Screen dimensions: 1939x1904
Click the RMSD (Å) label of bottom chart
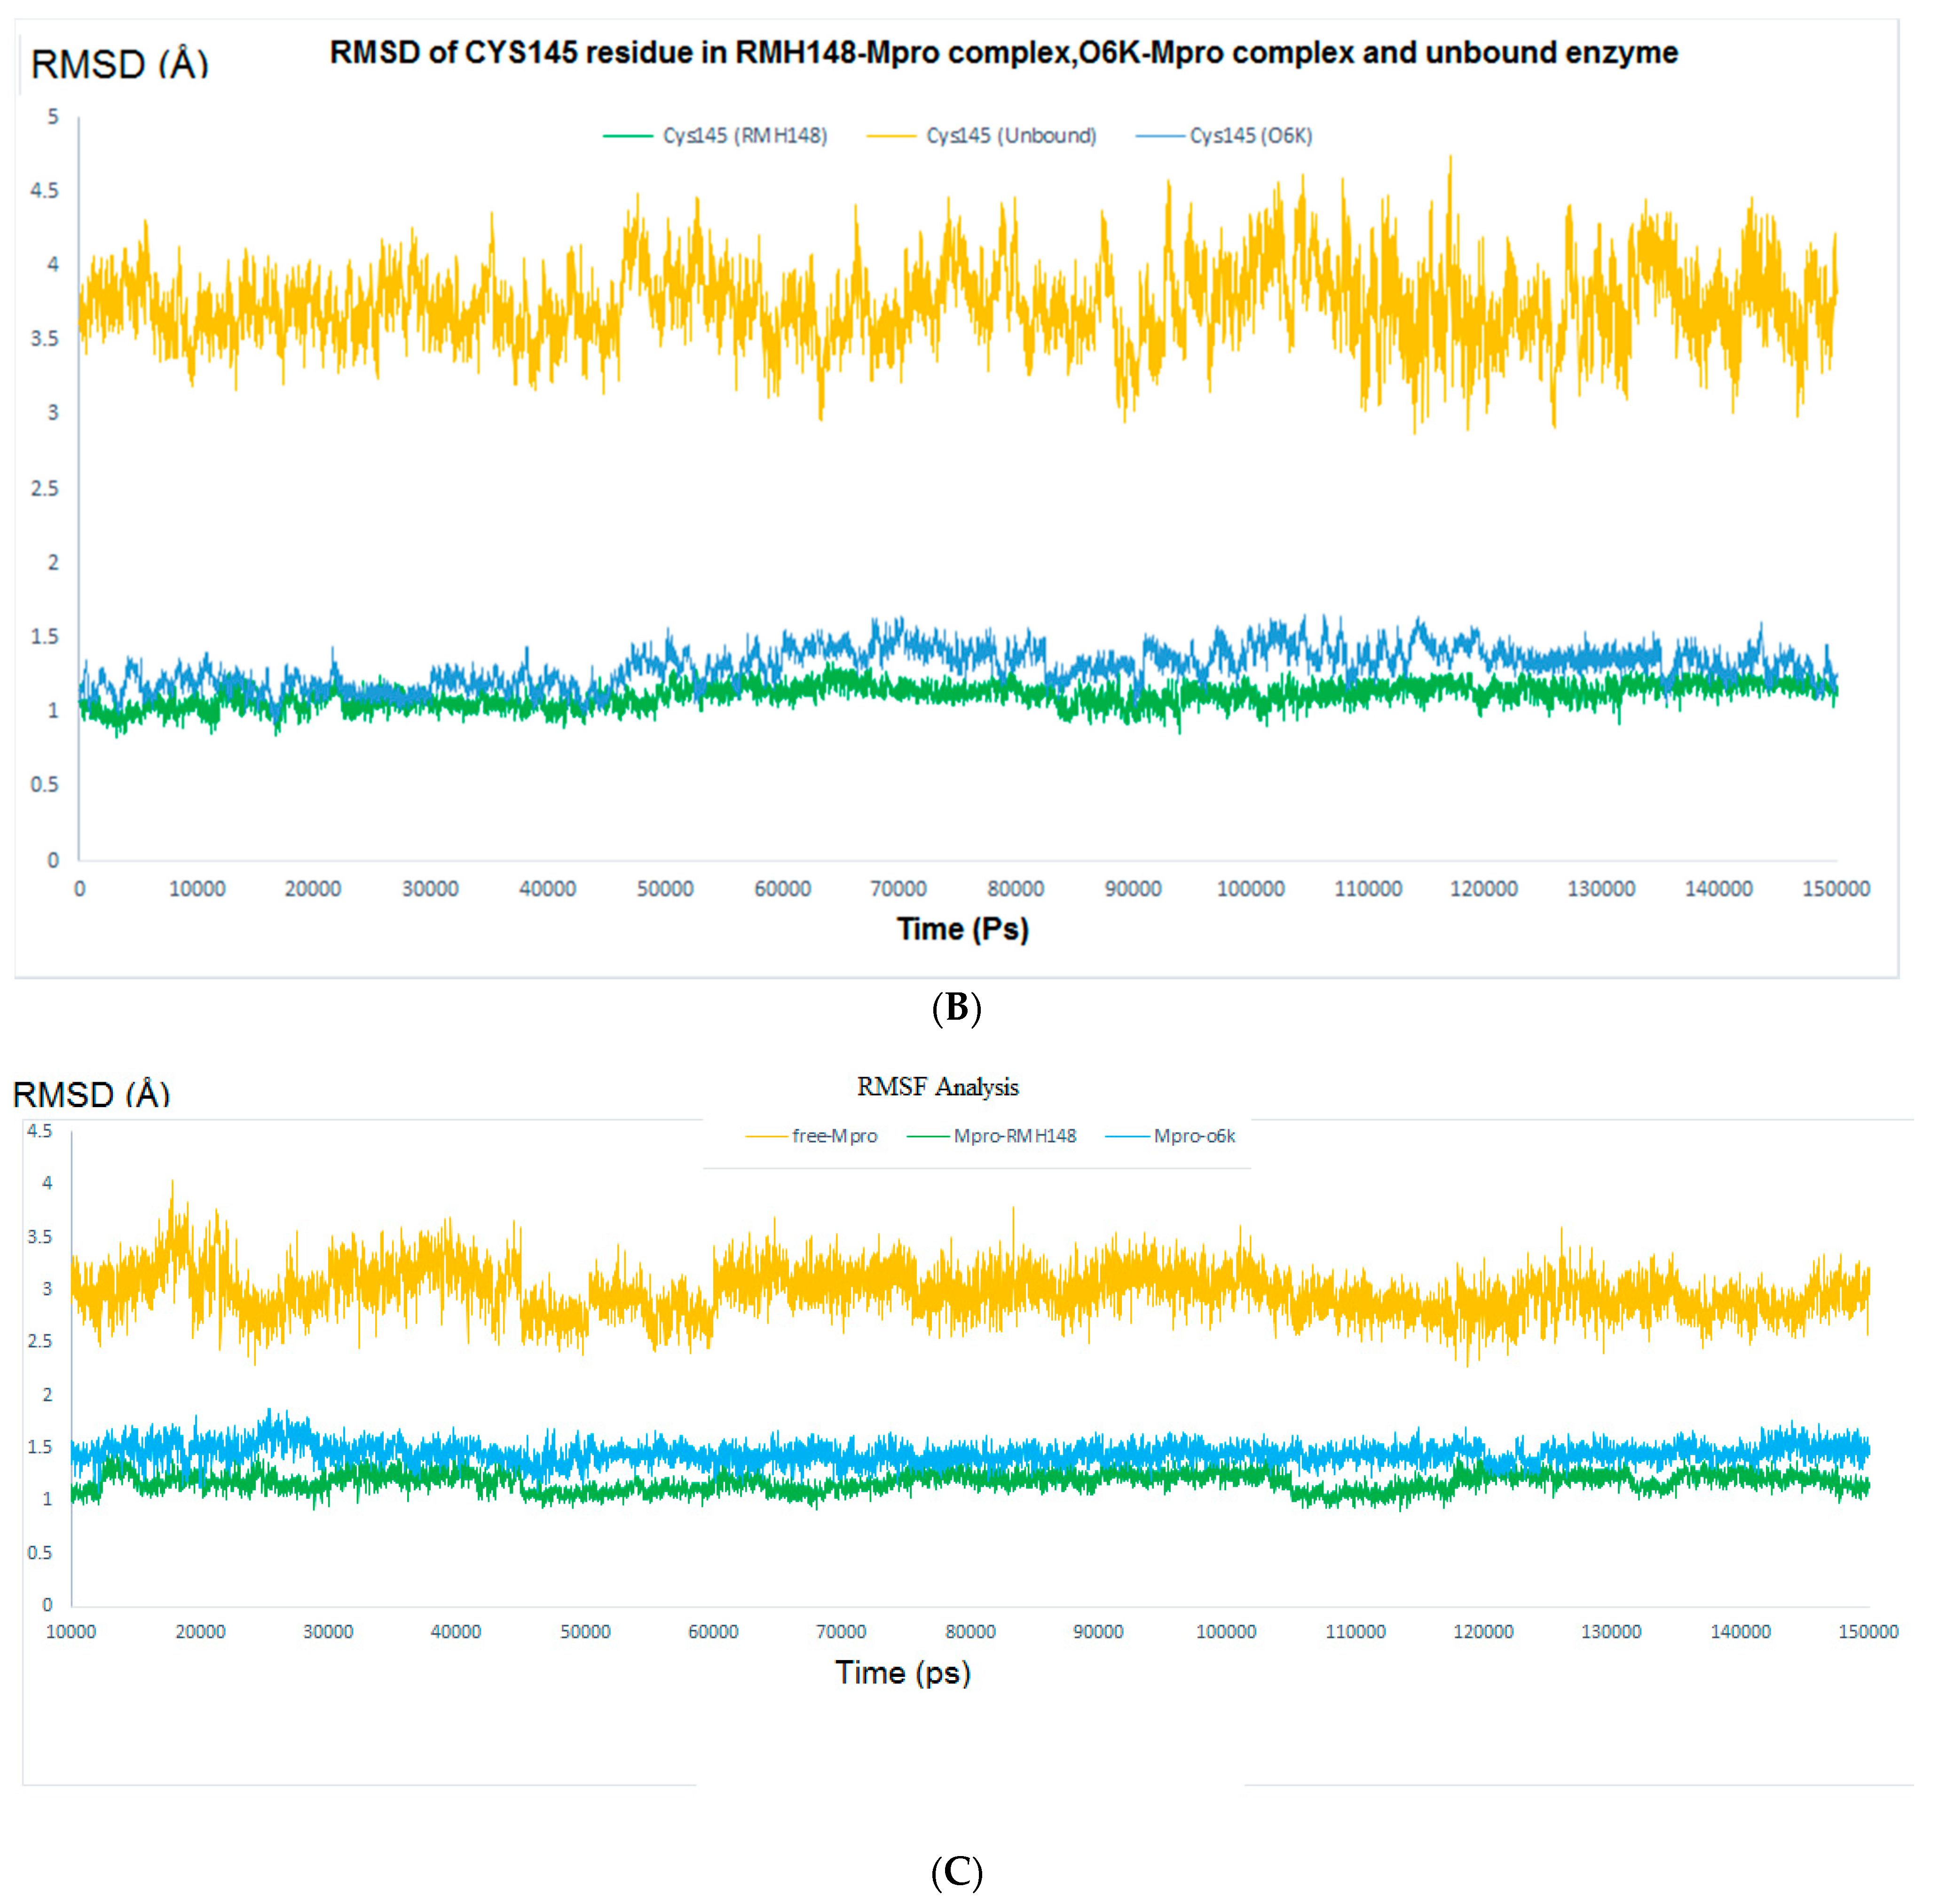coord(91,1094)
